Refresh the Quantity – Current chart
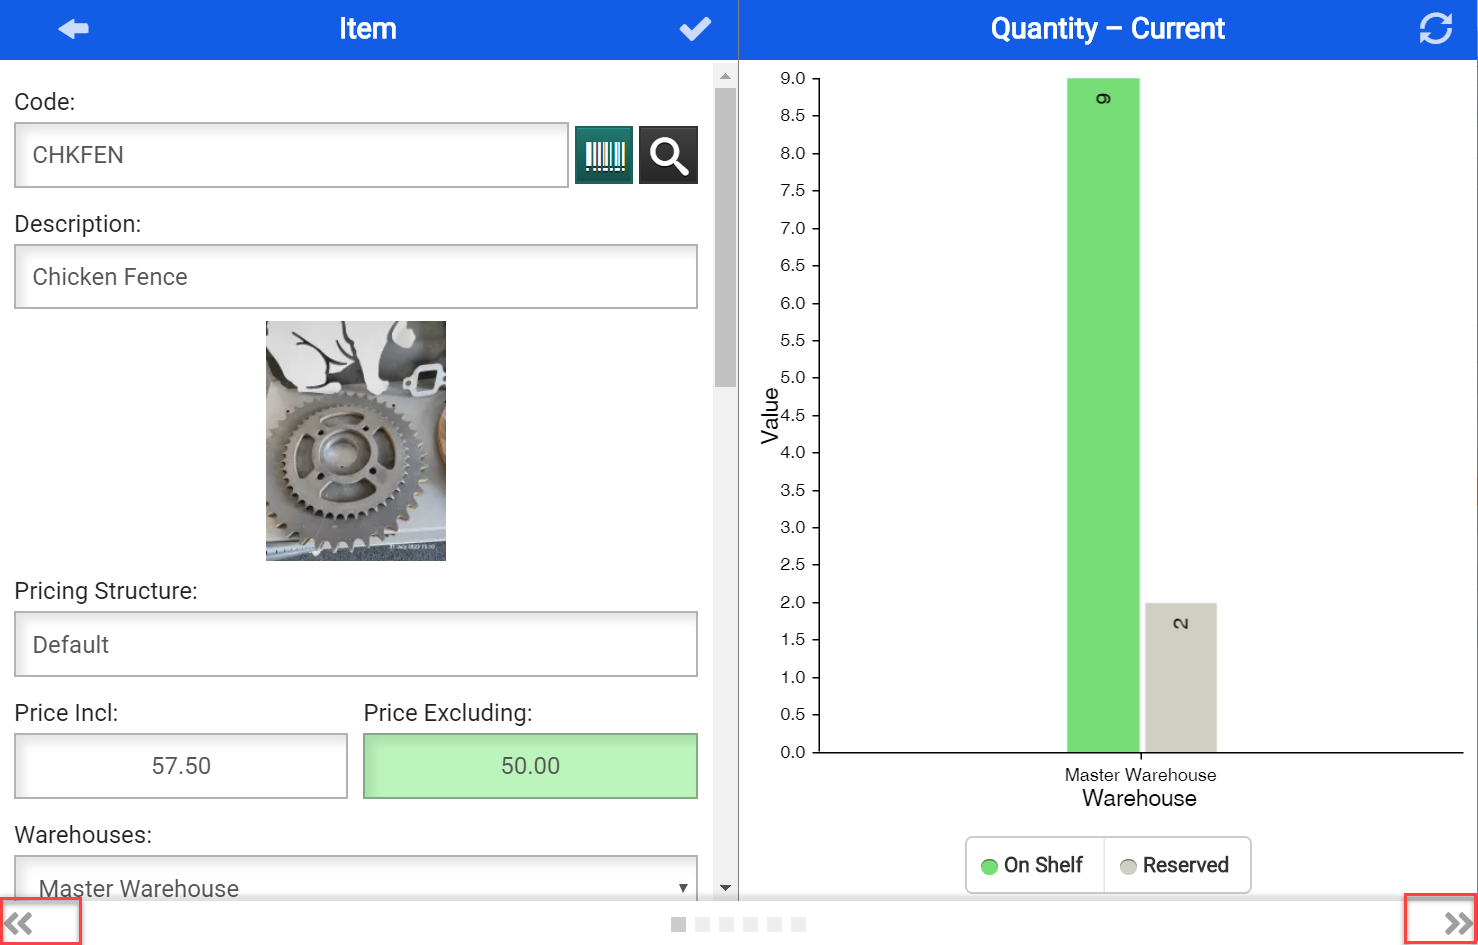The width and height of the screenshot is (1478, 945). point(1436,29)
